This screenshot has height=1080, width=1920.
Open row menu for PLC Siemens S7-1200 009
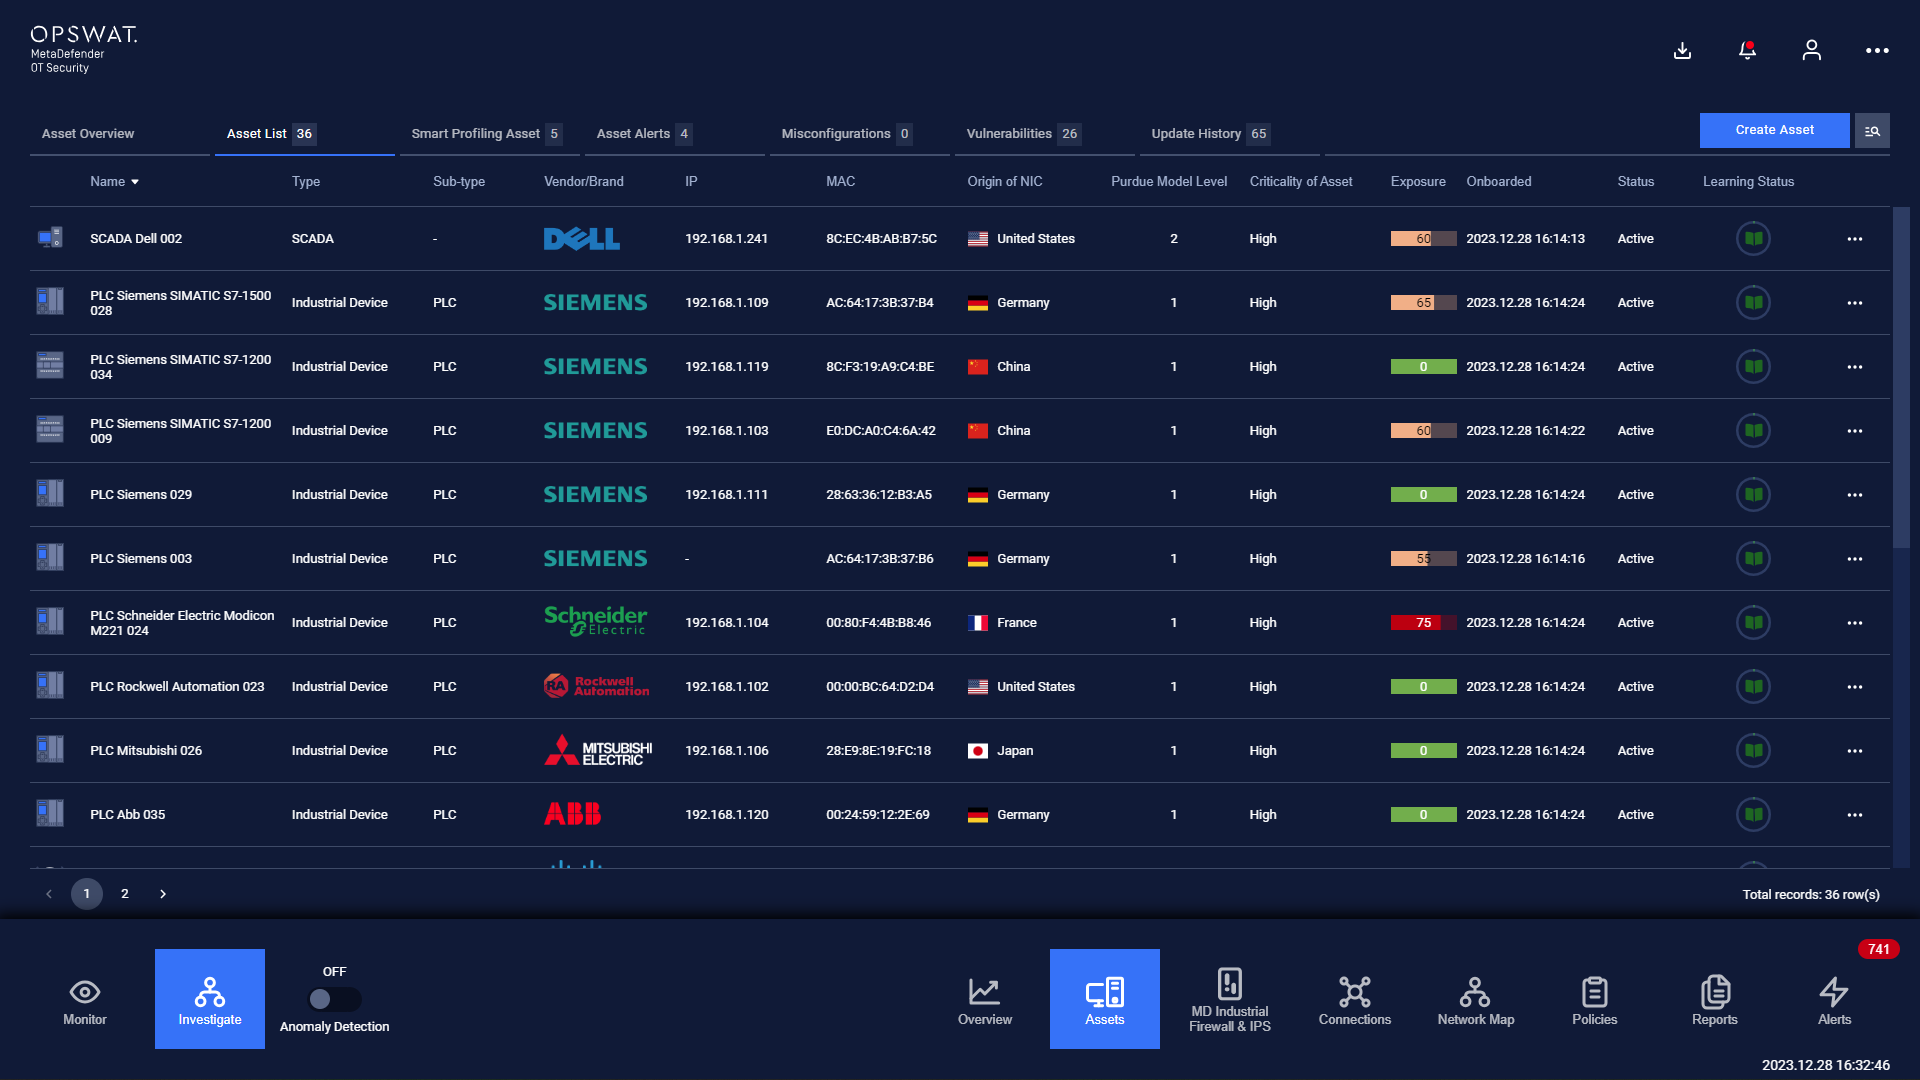(1855, 431)
